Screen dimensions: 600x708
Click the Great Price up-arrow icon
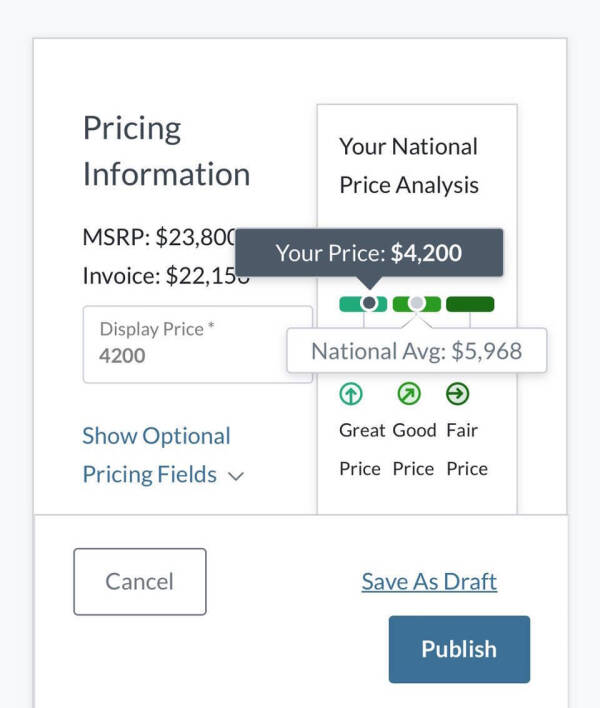[x=351, y=394]
